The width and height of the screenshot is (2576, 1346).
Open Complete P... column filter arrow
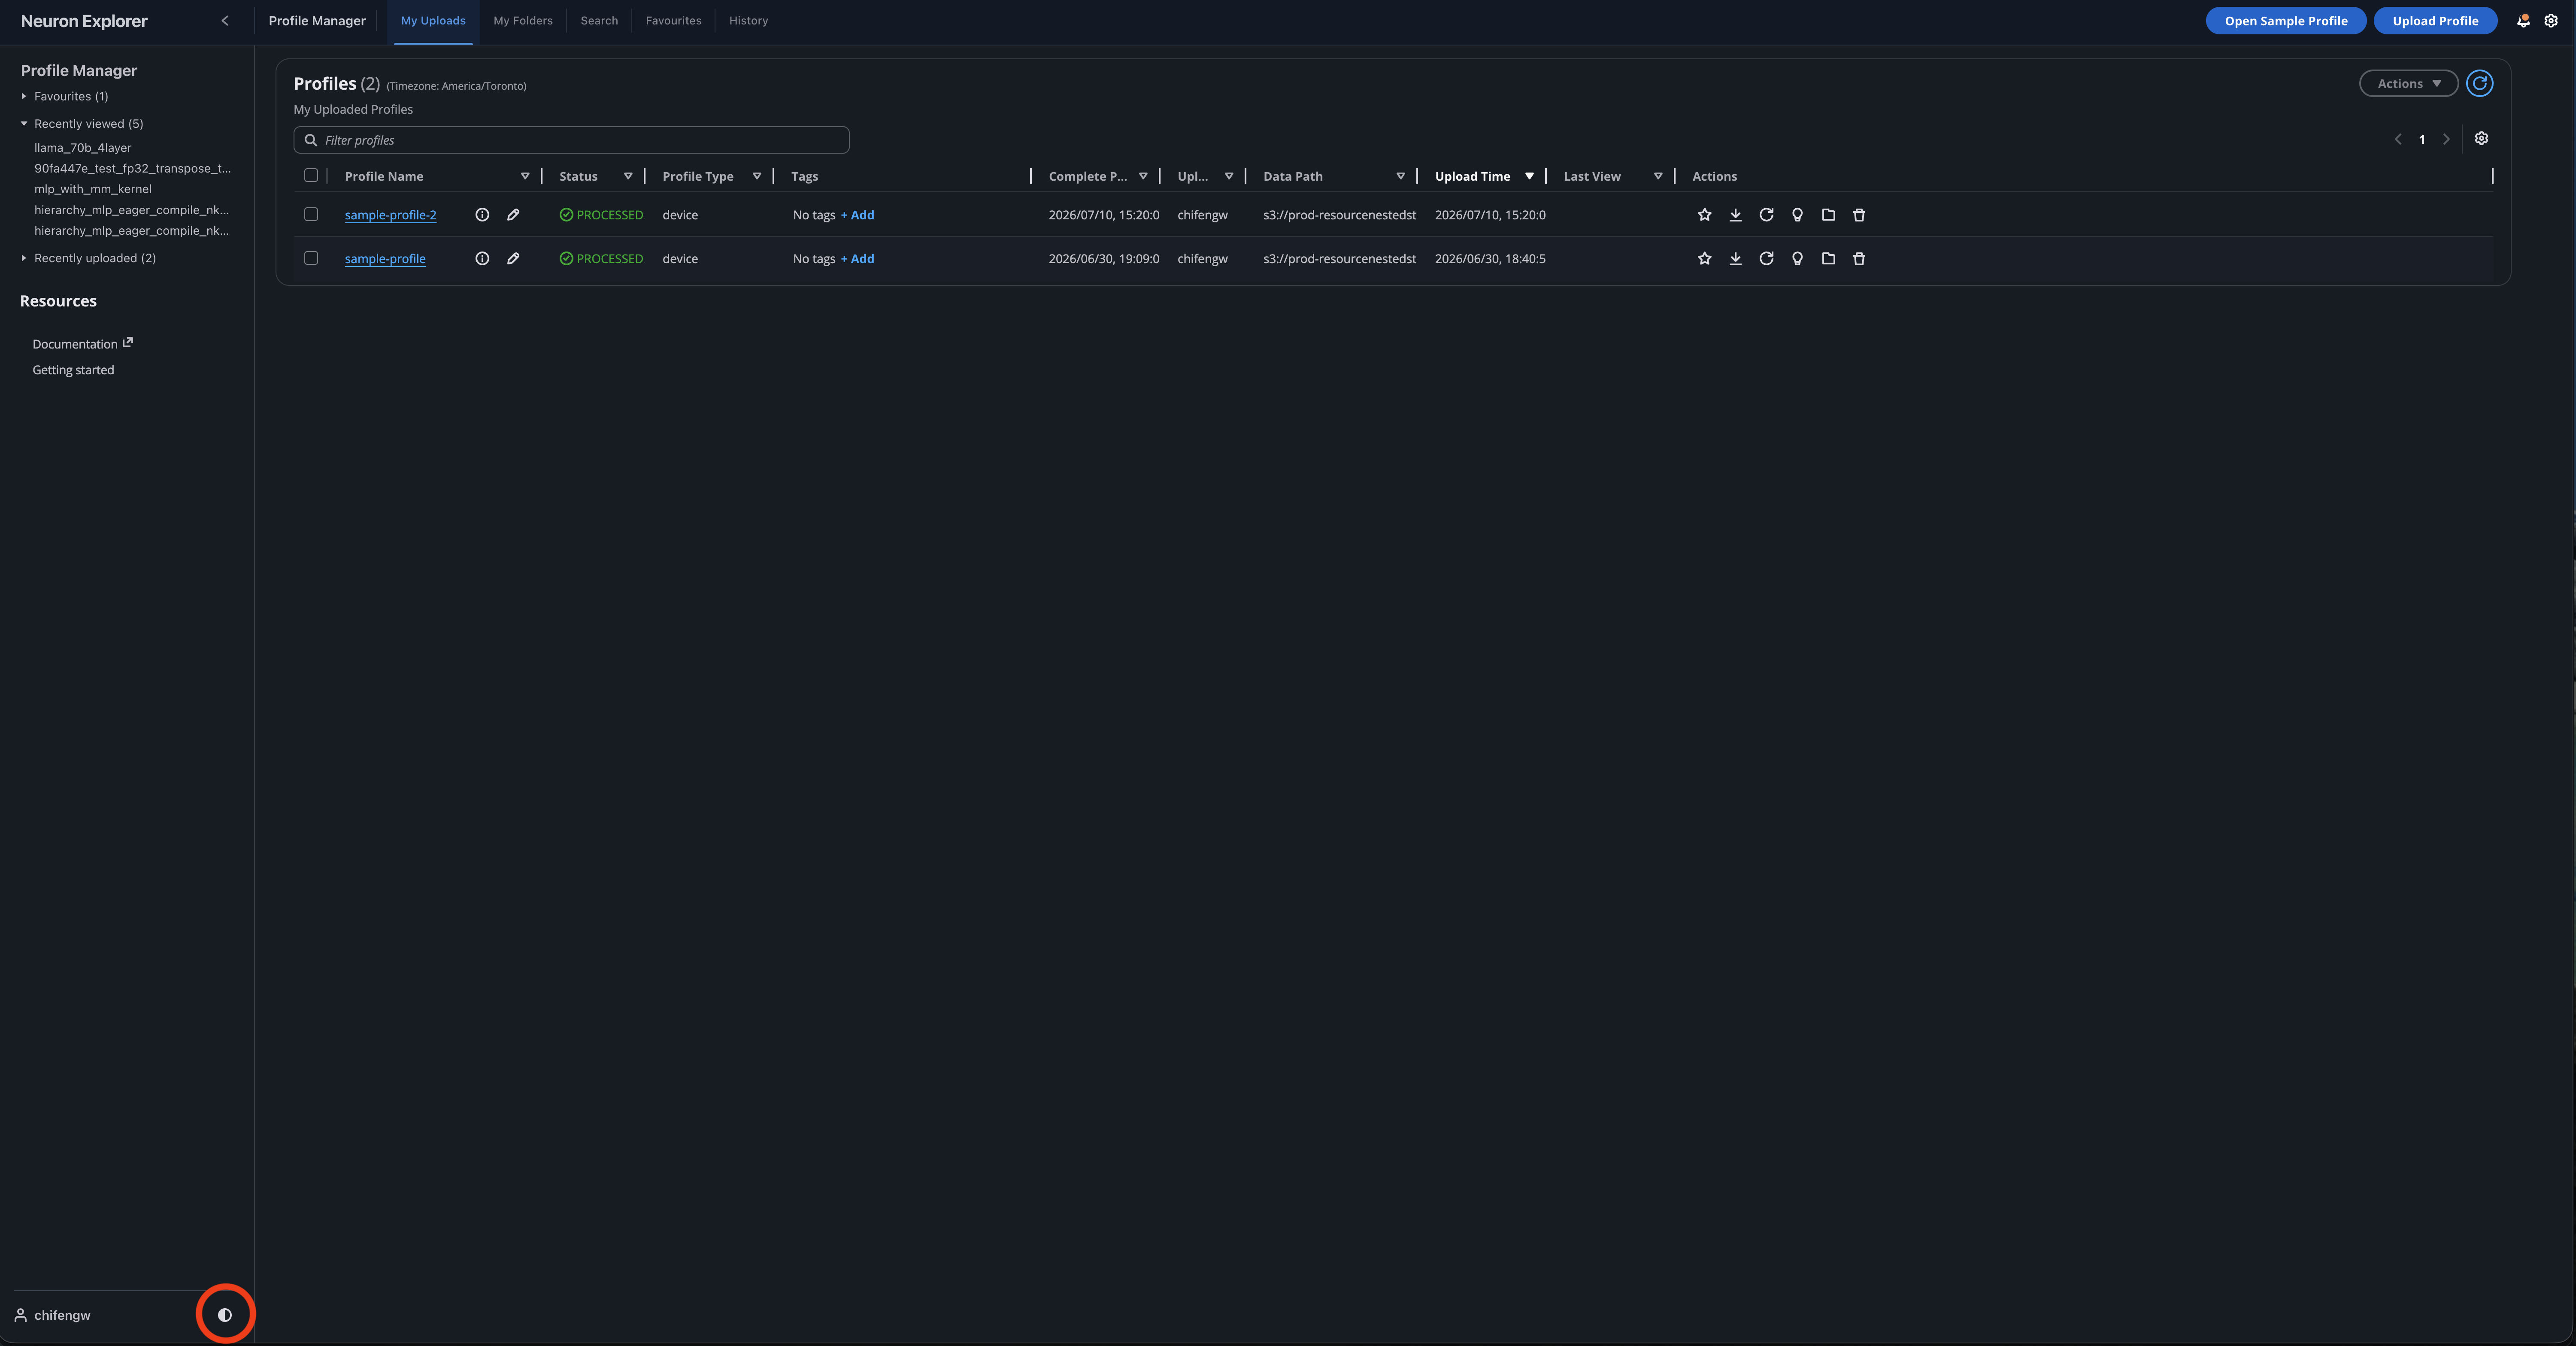pyautogui.click(x=1143, y=176)
